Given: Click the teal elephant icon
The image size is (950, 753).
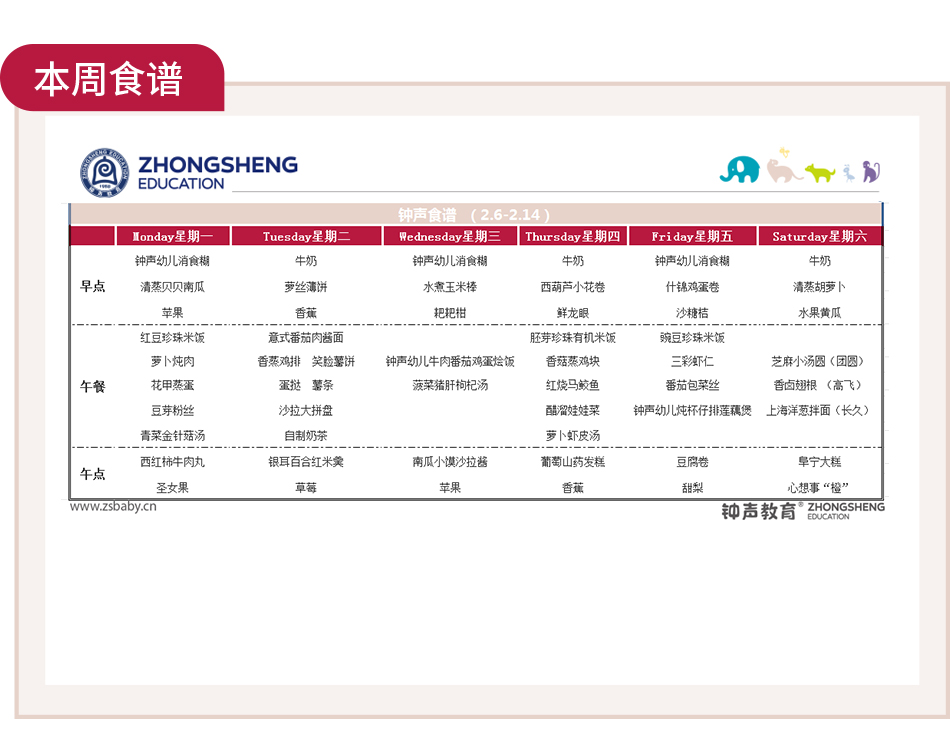Looking at the screenshot, I should (739, 169).
